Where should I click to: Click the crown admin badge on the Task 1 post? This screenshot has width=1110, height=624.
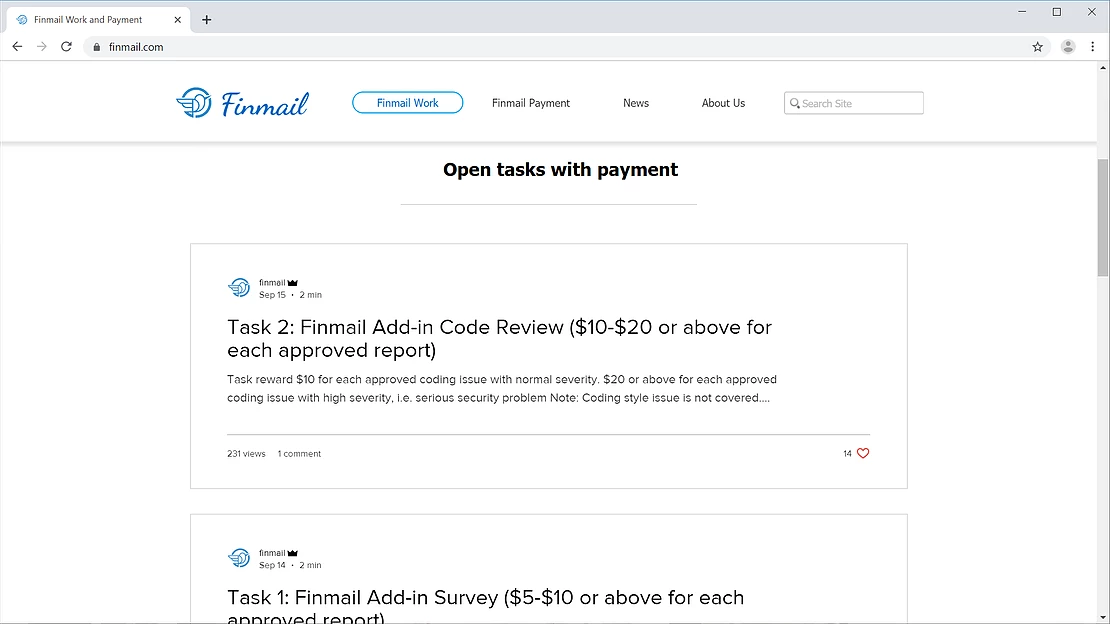coord(292,553)
